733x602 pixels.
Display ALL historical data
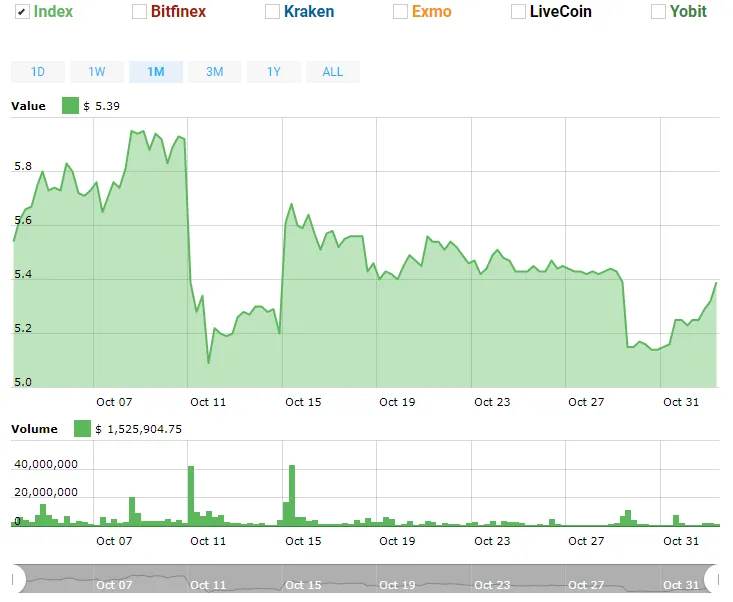(x=333, y=72)
